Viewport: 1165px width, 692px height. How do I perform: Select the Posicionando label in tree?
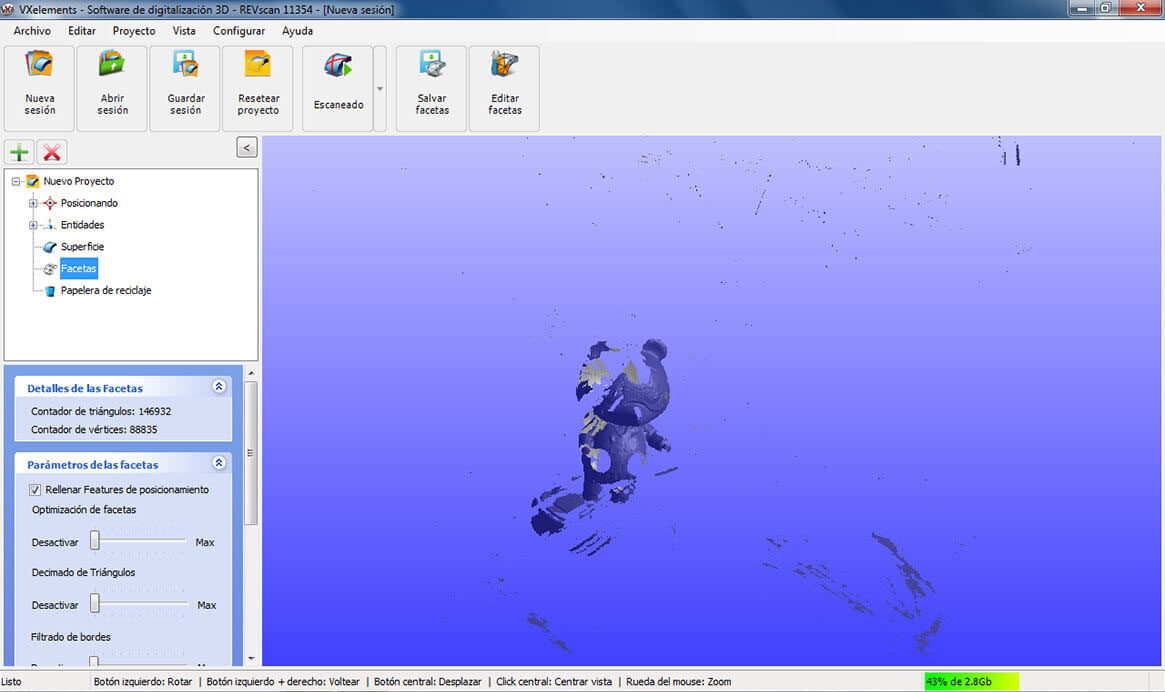(x=89, y=203)
